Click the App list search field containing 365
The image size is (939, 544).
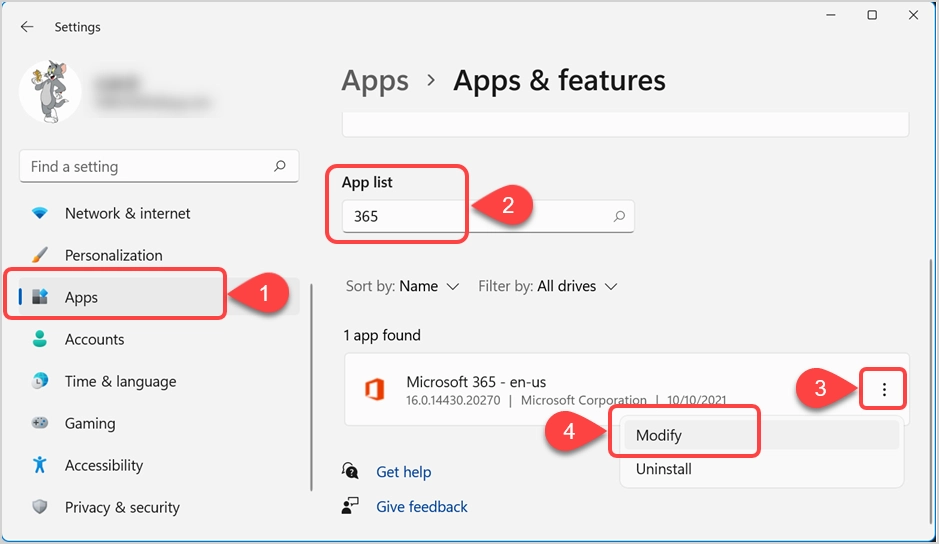coord(488,216)
